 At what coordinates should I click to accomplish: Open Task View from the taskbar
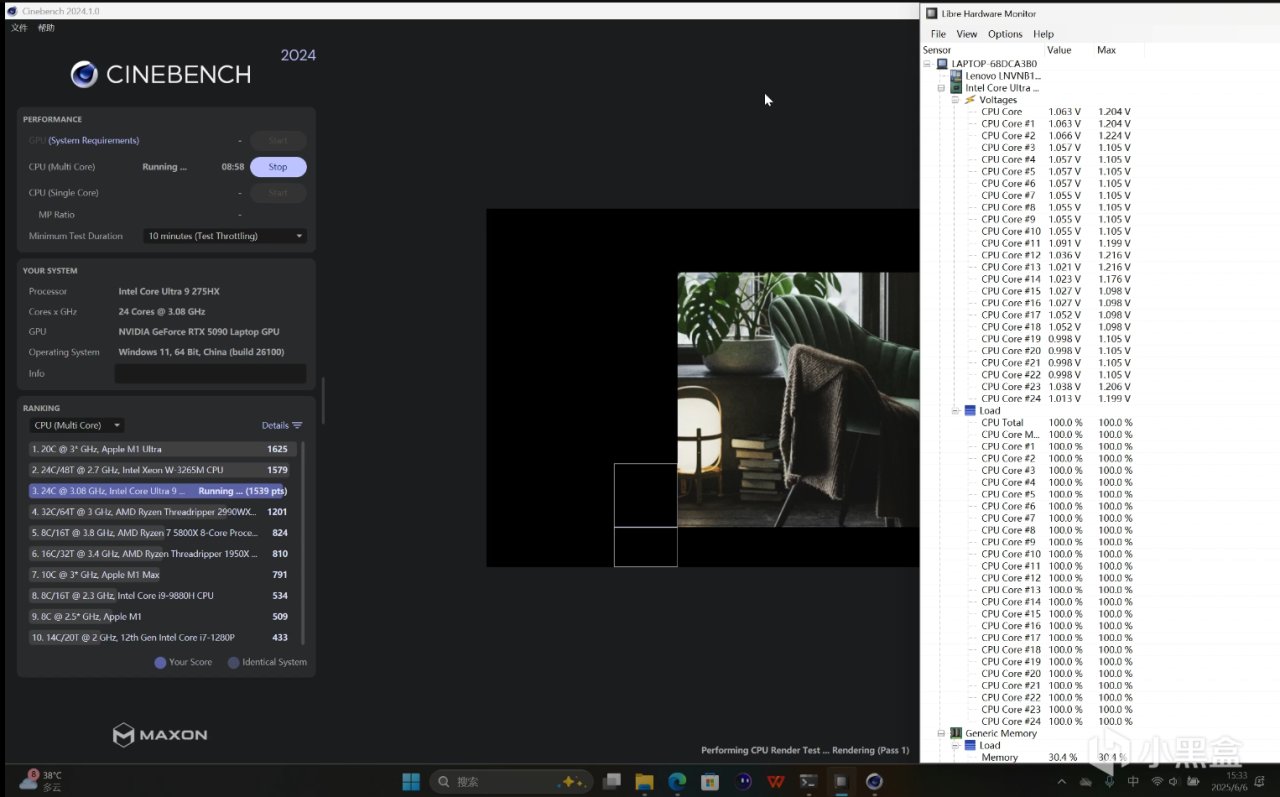[611, 781]
